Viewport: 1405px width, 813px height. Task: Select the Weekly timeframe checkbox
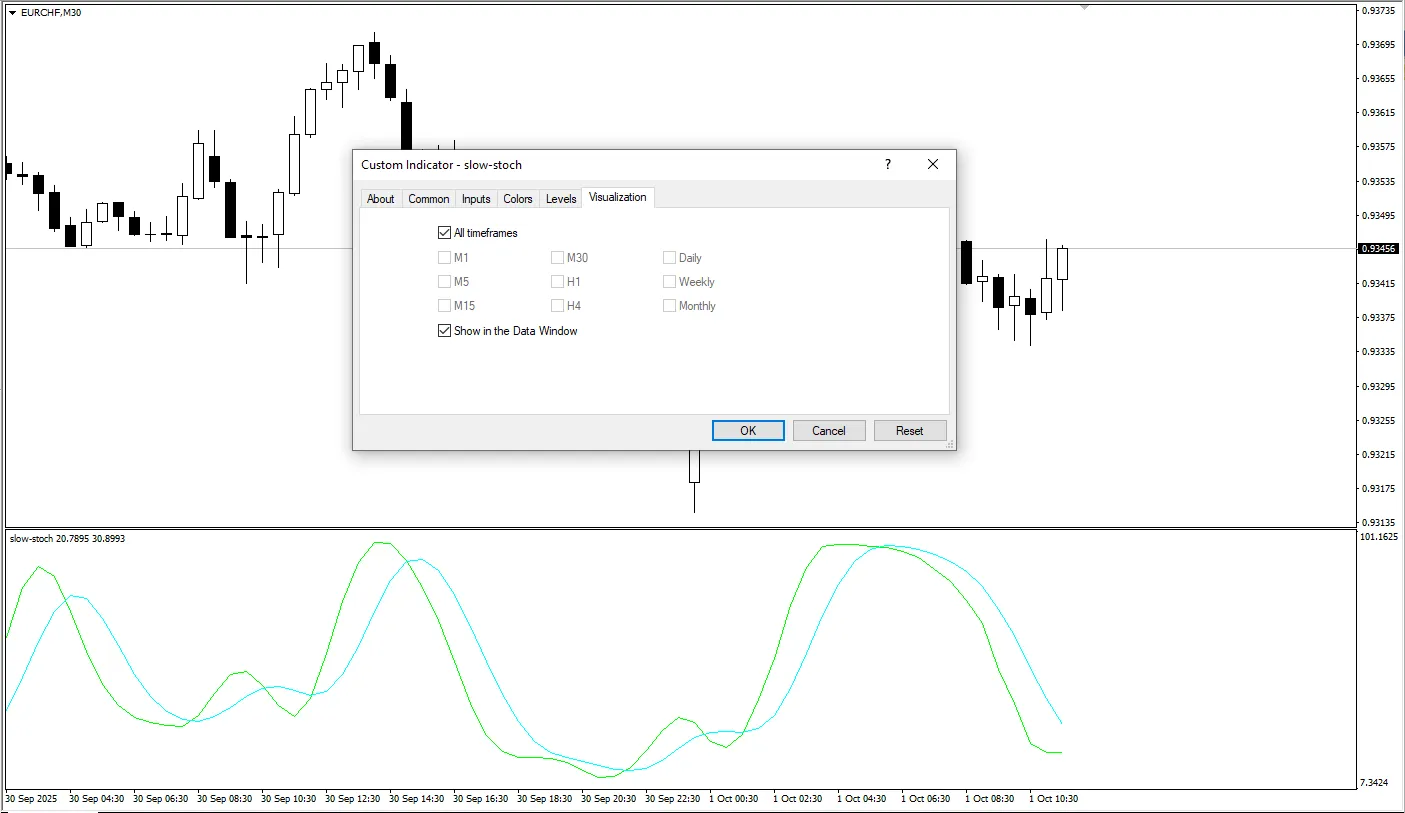point(670,282)
